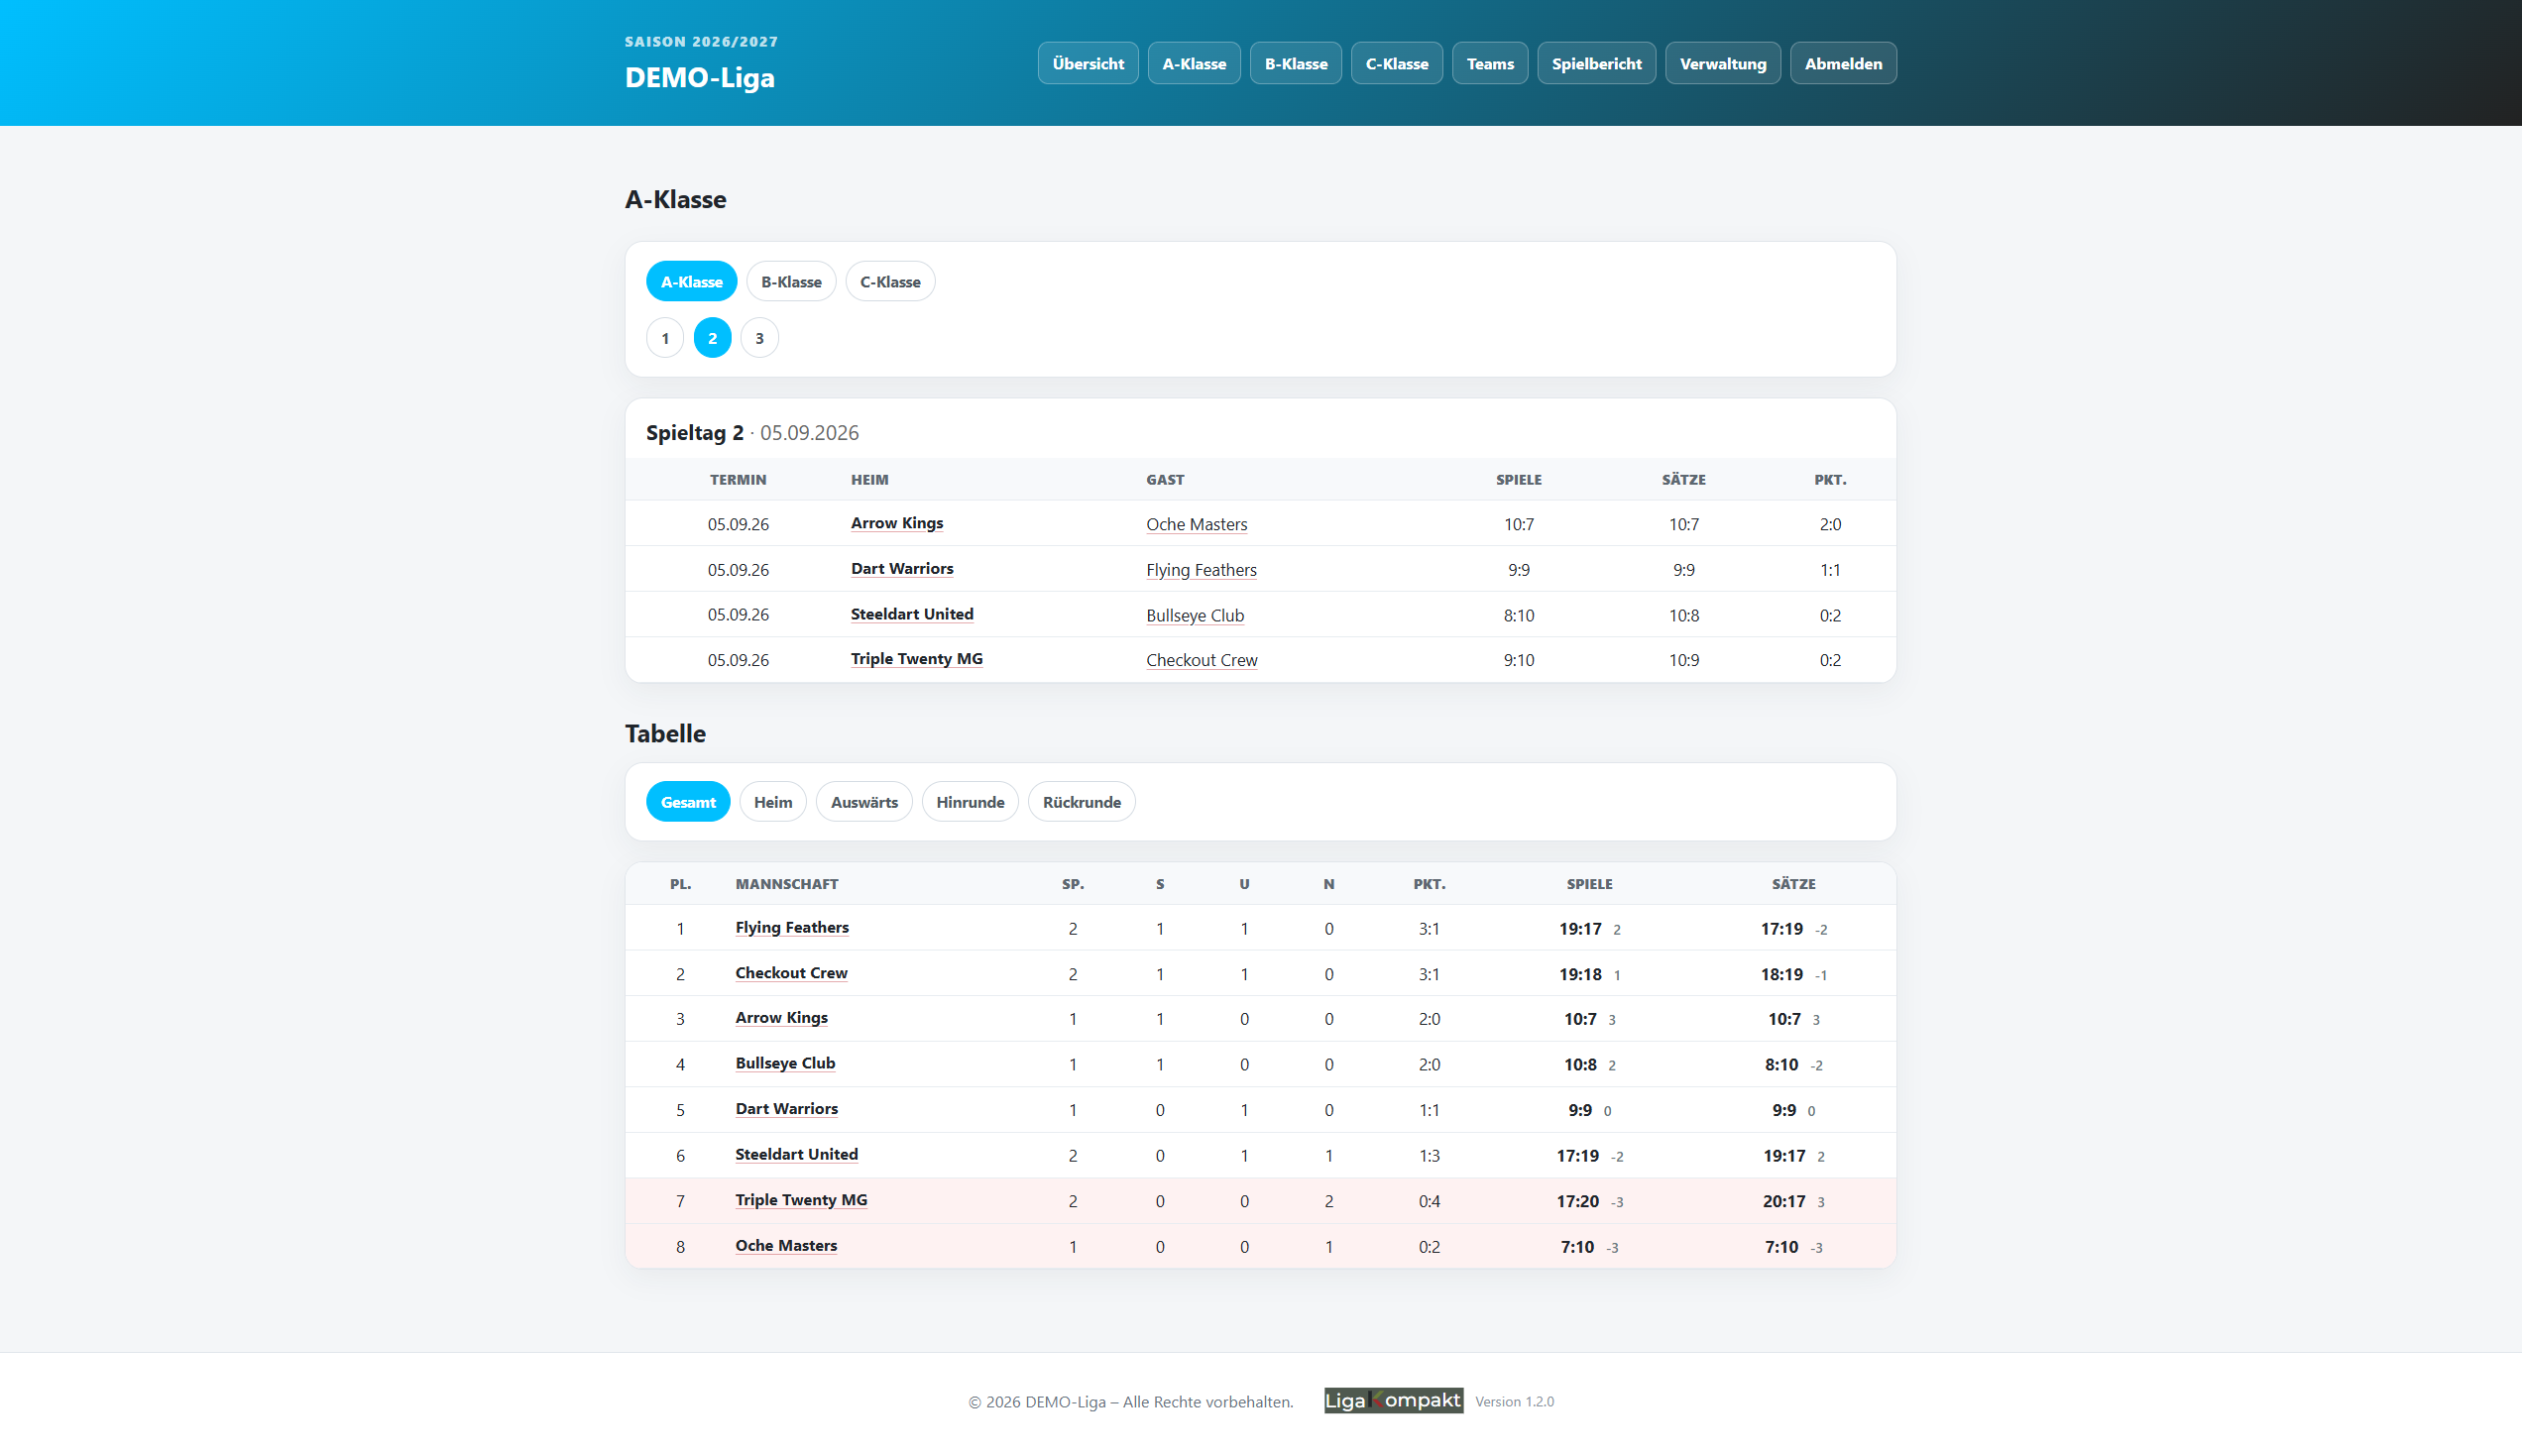This screenshot has width=2522, height=1456.
Task: Click the Abmelden button to log out
Action: click(x=1842, y=63)
